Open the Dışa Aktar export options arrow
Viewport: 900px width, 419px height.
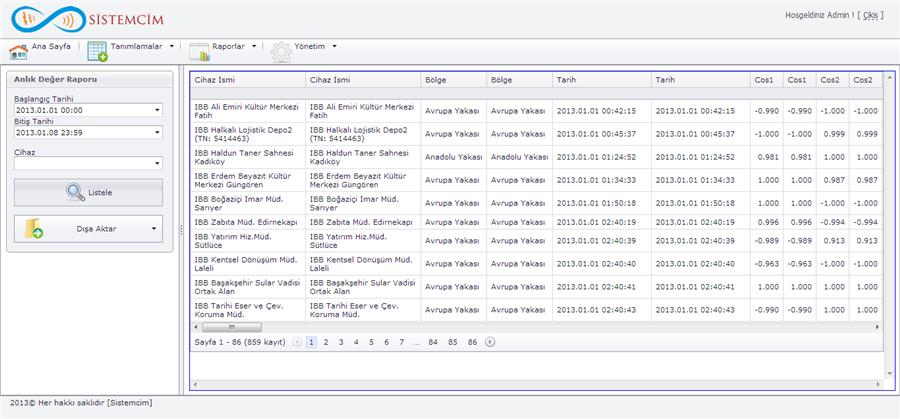pos(154,229)
